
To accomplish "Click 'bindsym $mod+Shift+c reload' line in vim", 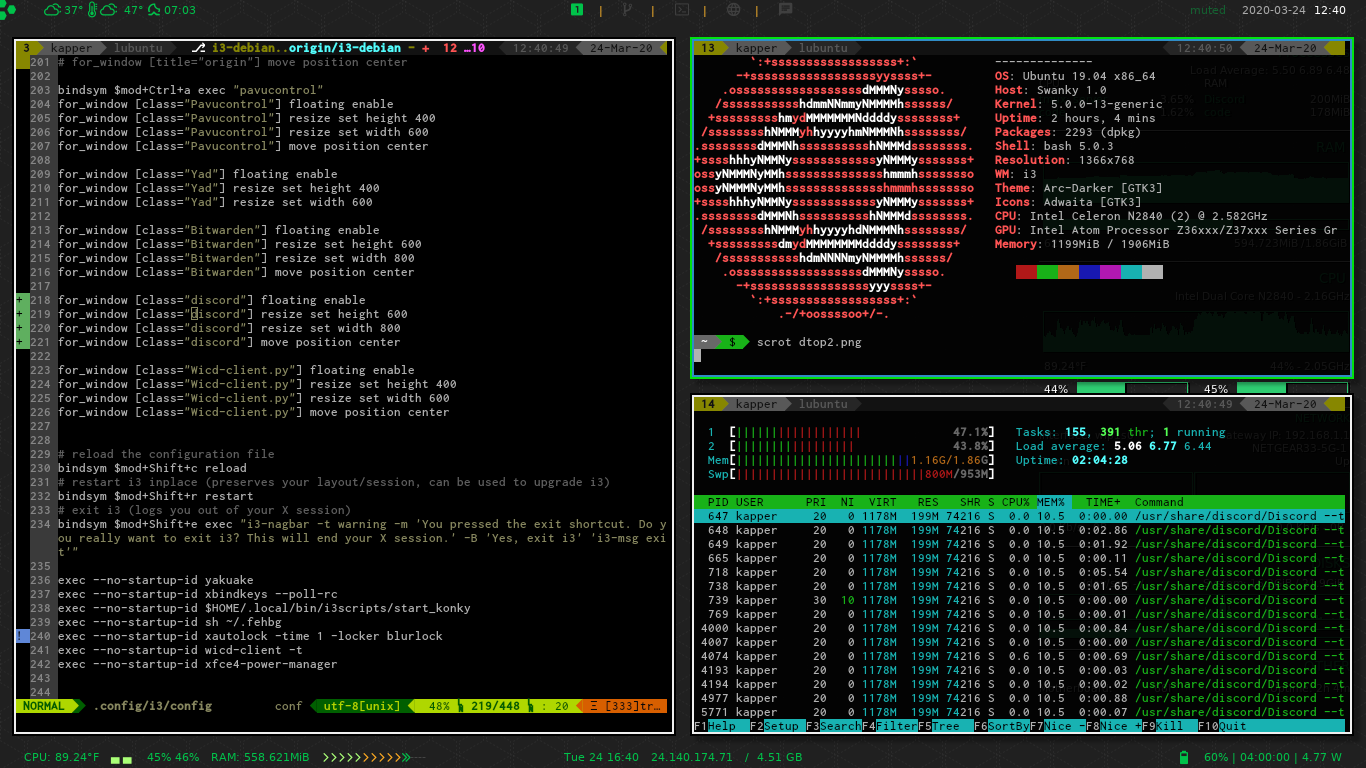I will 152,468.
